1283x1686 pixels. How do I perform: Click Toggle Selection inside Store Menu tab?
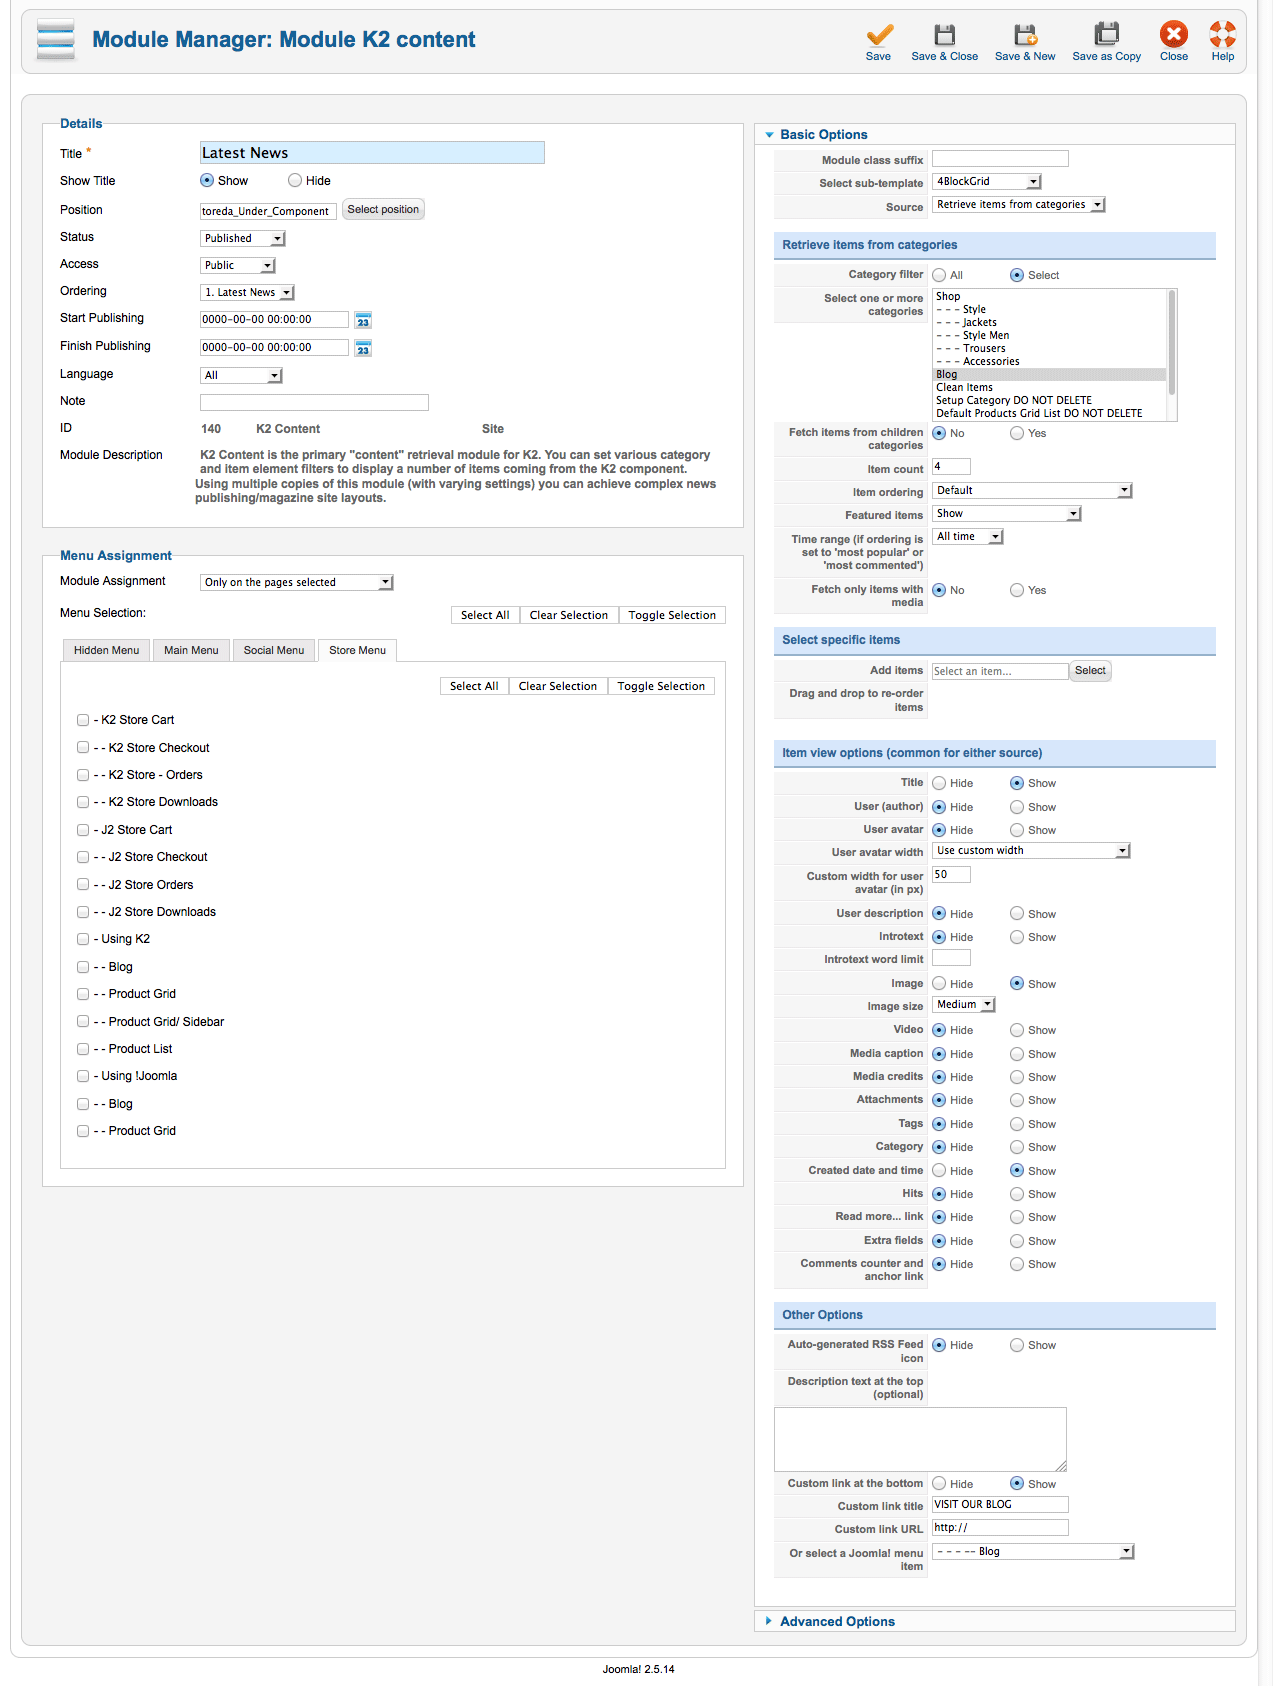(661, 686)
